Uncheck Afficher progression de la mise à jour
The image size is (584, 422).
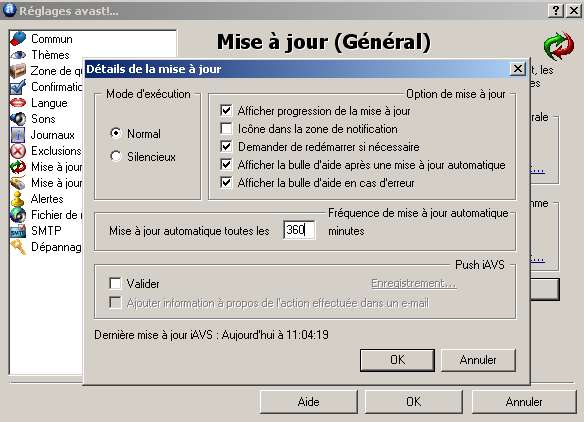[x=226, y=110]
